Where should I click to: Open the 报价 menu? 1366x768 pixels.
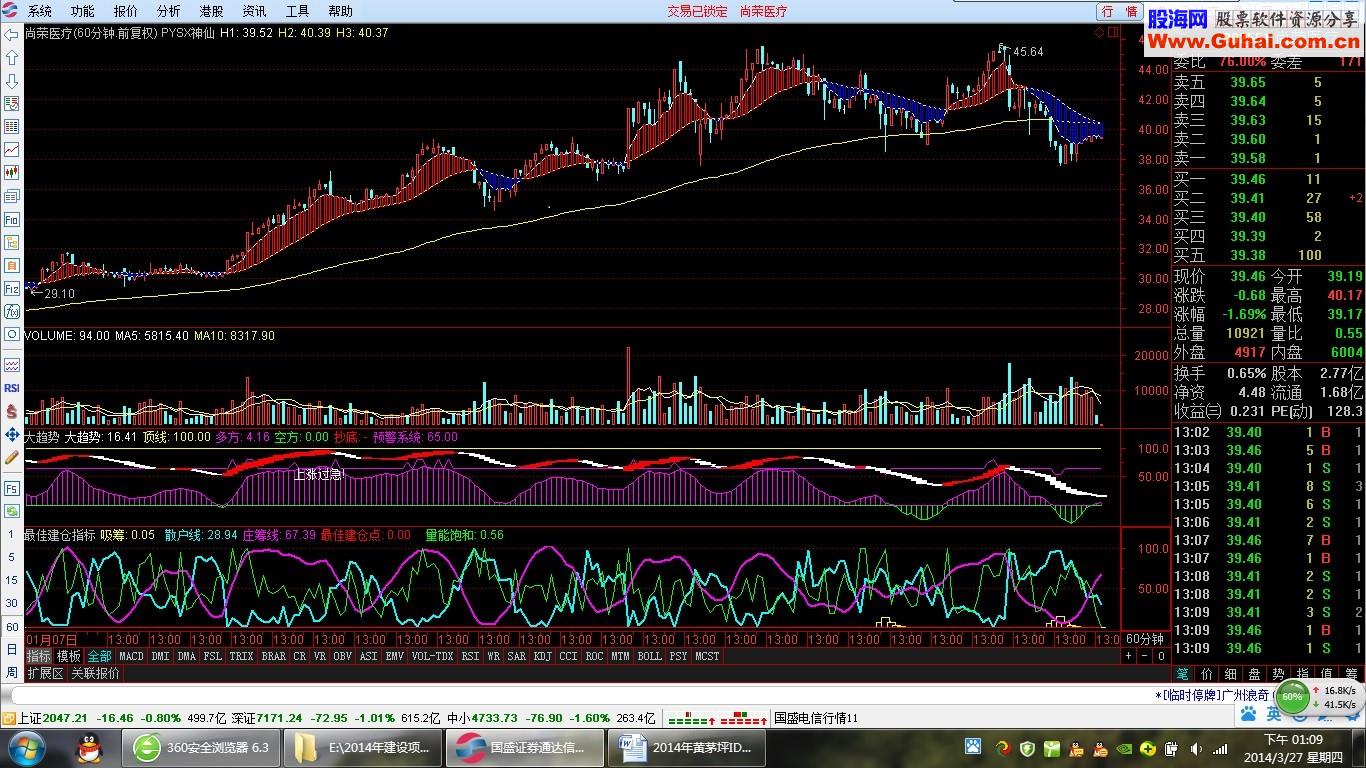tap(126, 11)
